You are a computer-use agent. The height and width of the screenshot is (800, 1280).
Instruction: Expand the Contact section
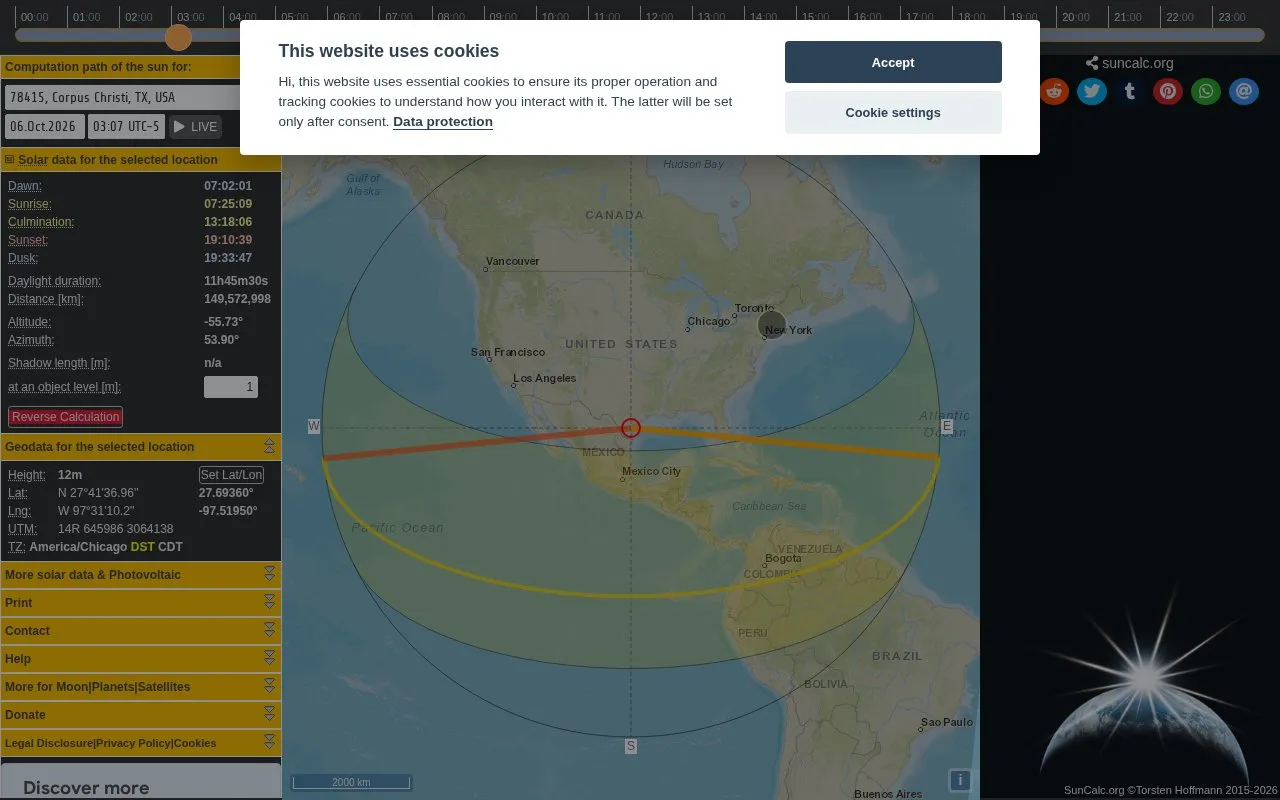tap(140, 631)
